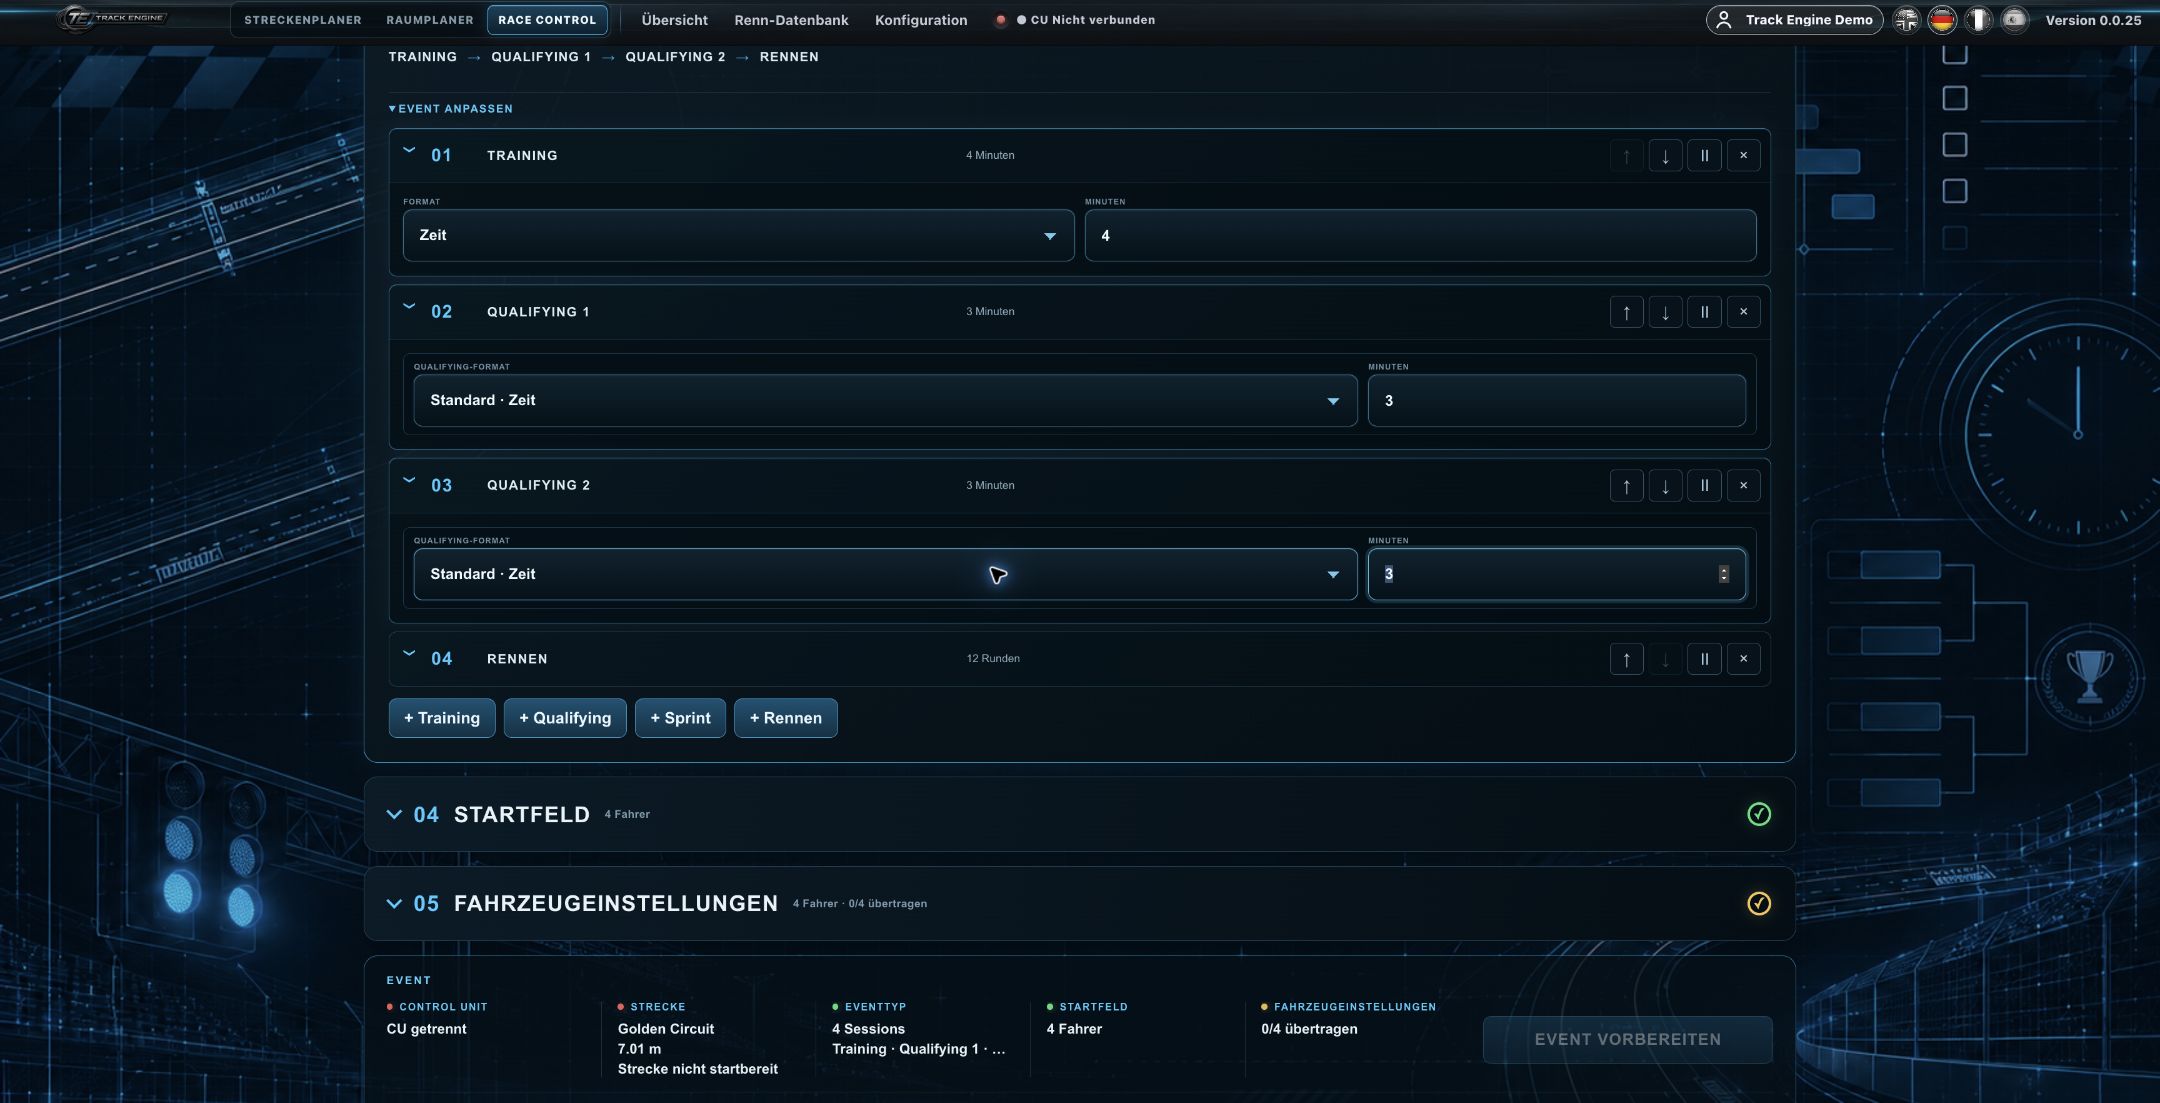Add a session with + Training
Viewport: 2160px width, 1103px height.
pos(442,718)
